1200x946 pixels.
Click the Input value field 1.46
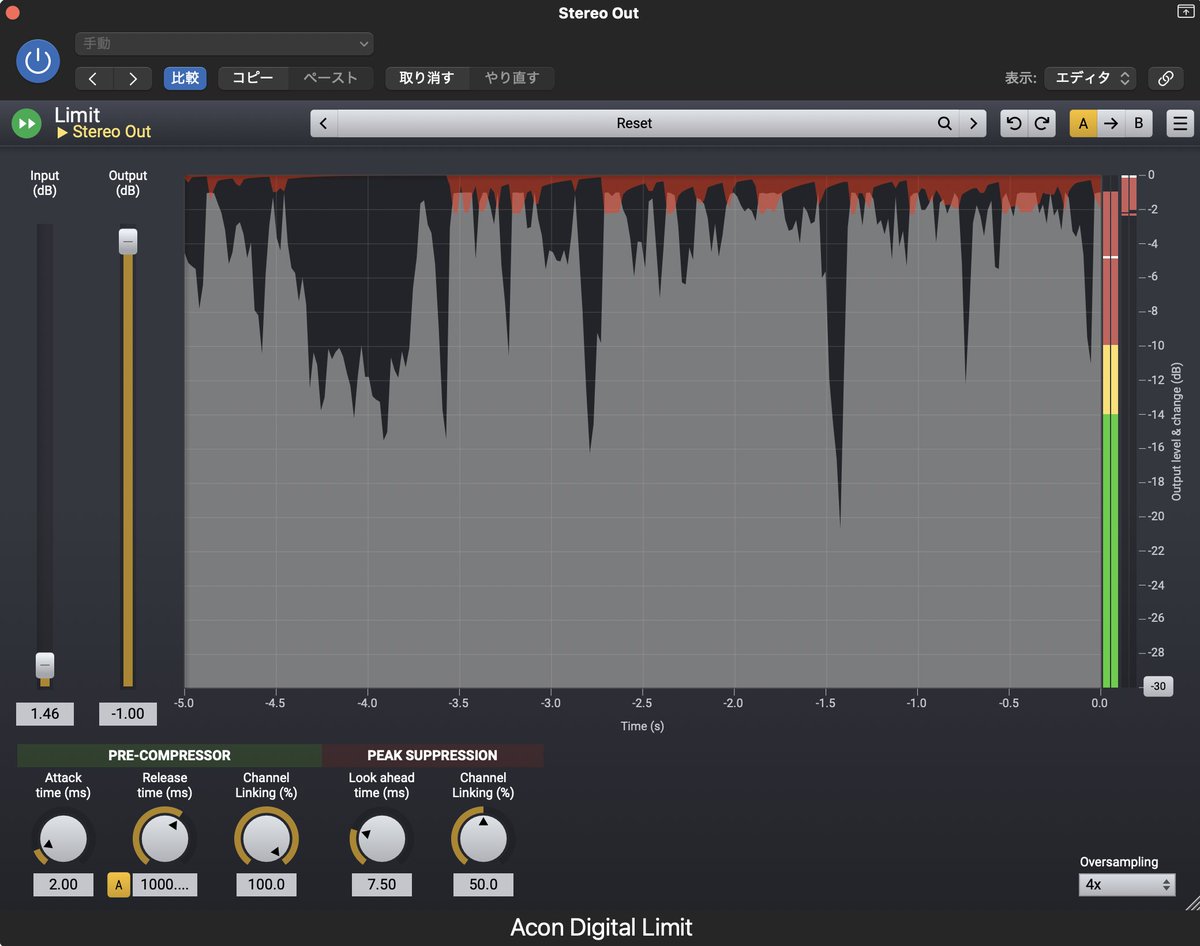click(45, 714)
